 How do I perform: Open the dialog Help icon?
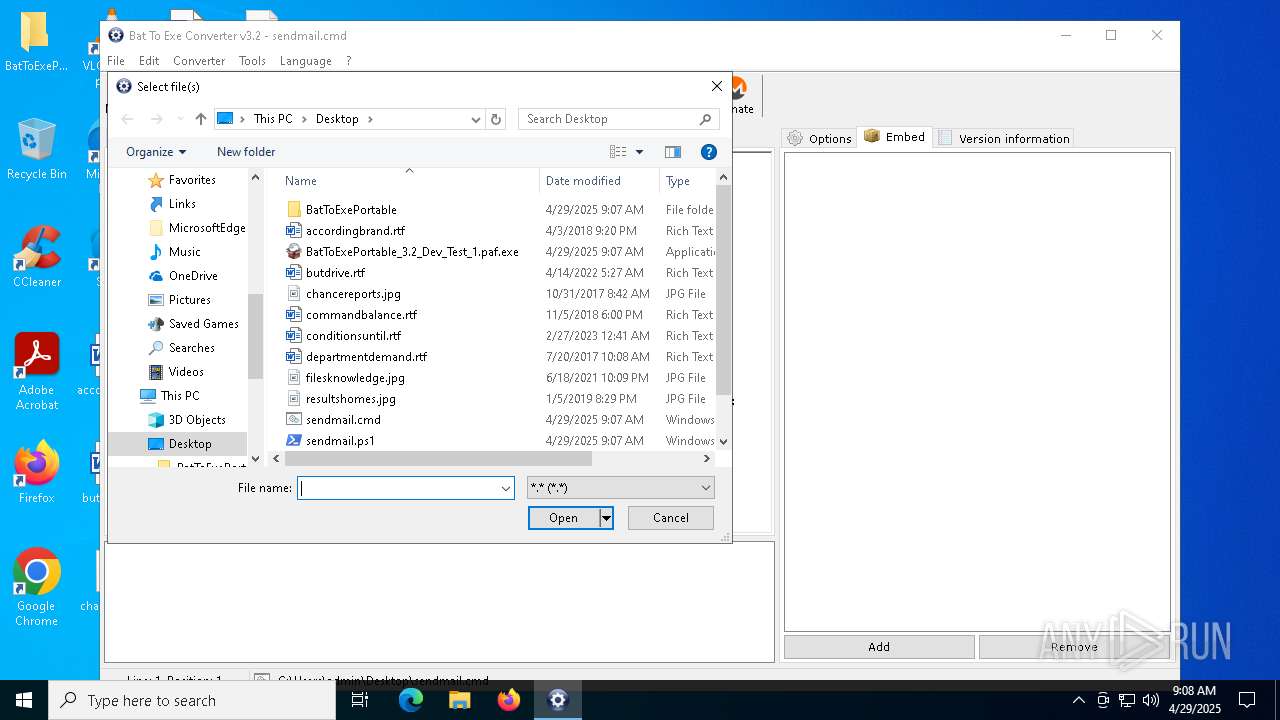pyautogui.click(x=709, y=152)
